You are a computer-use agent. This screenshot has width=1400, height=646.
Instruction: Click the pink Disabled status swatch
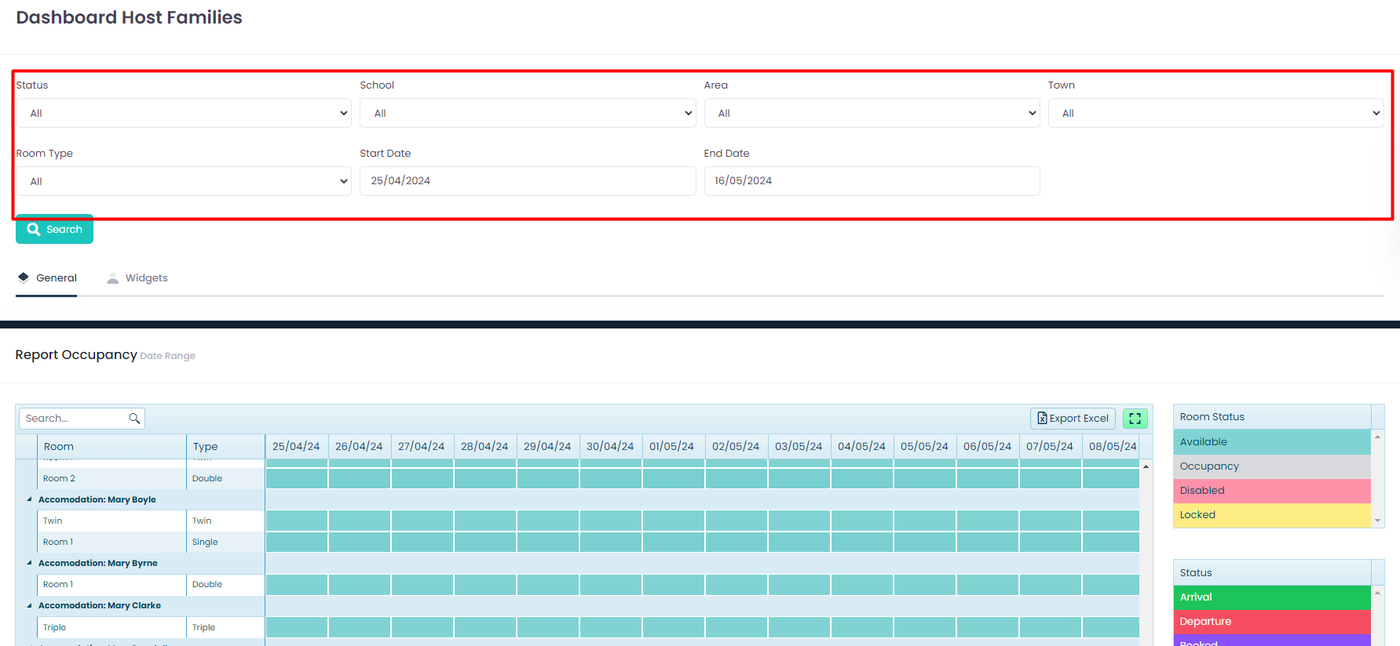pos(1271,491)
